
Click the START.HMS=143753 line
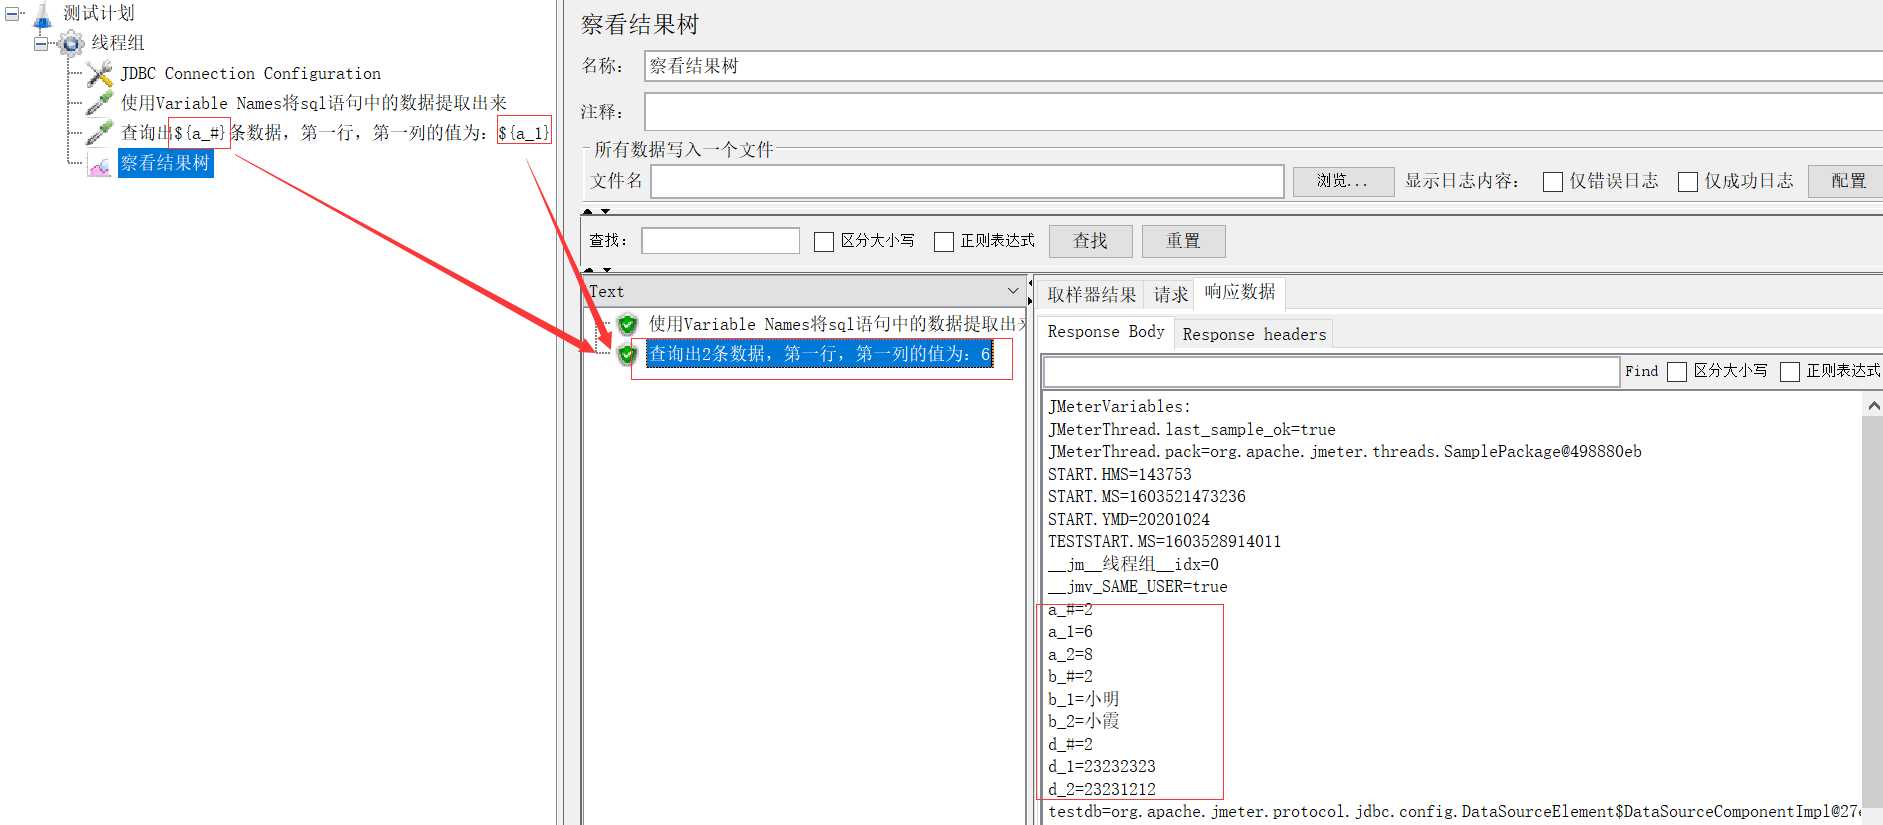(x=1120, y=474)
